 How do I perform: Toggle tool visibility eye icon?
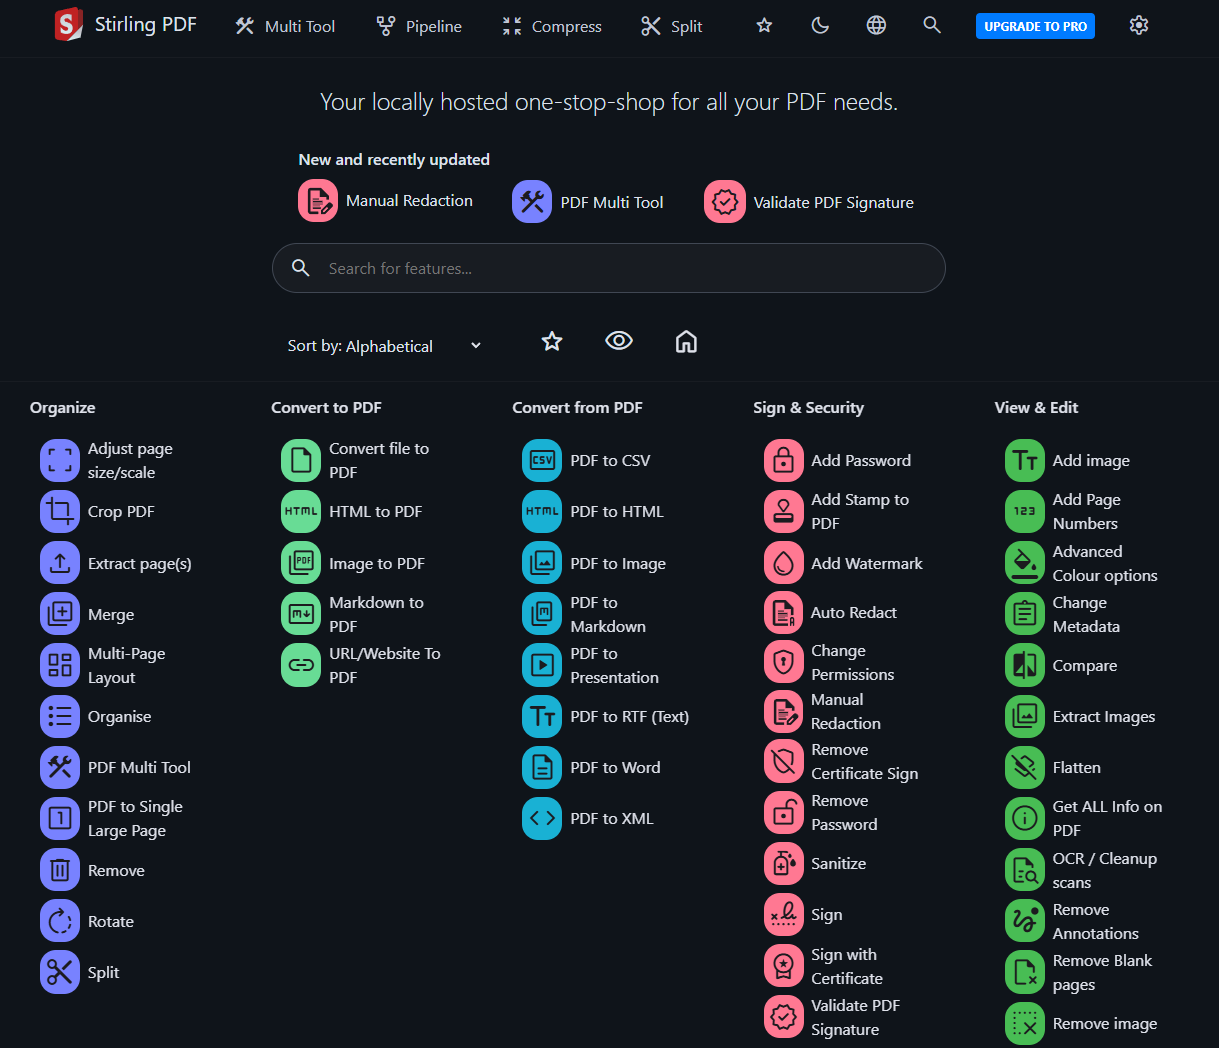(x=619, y=341)
